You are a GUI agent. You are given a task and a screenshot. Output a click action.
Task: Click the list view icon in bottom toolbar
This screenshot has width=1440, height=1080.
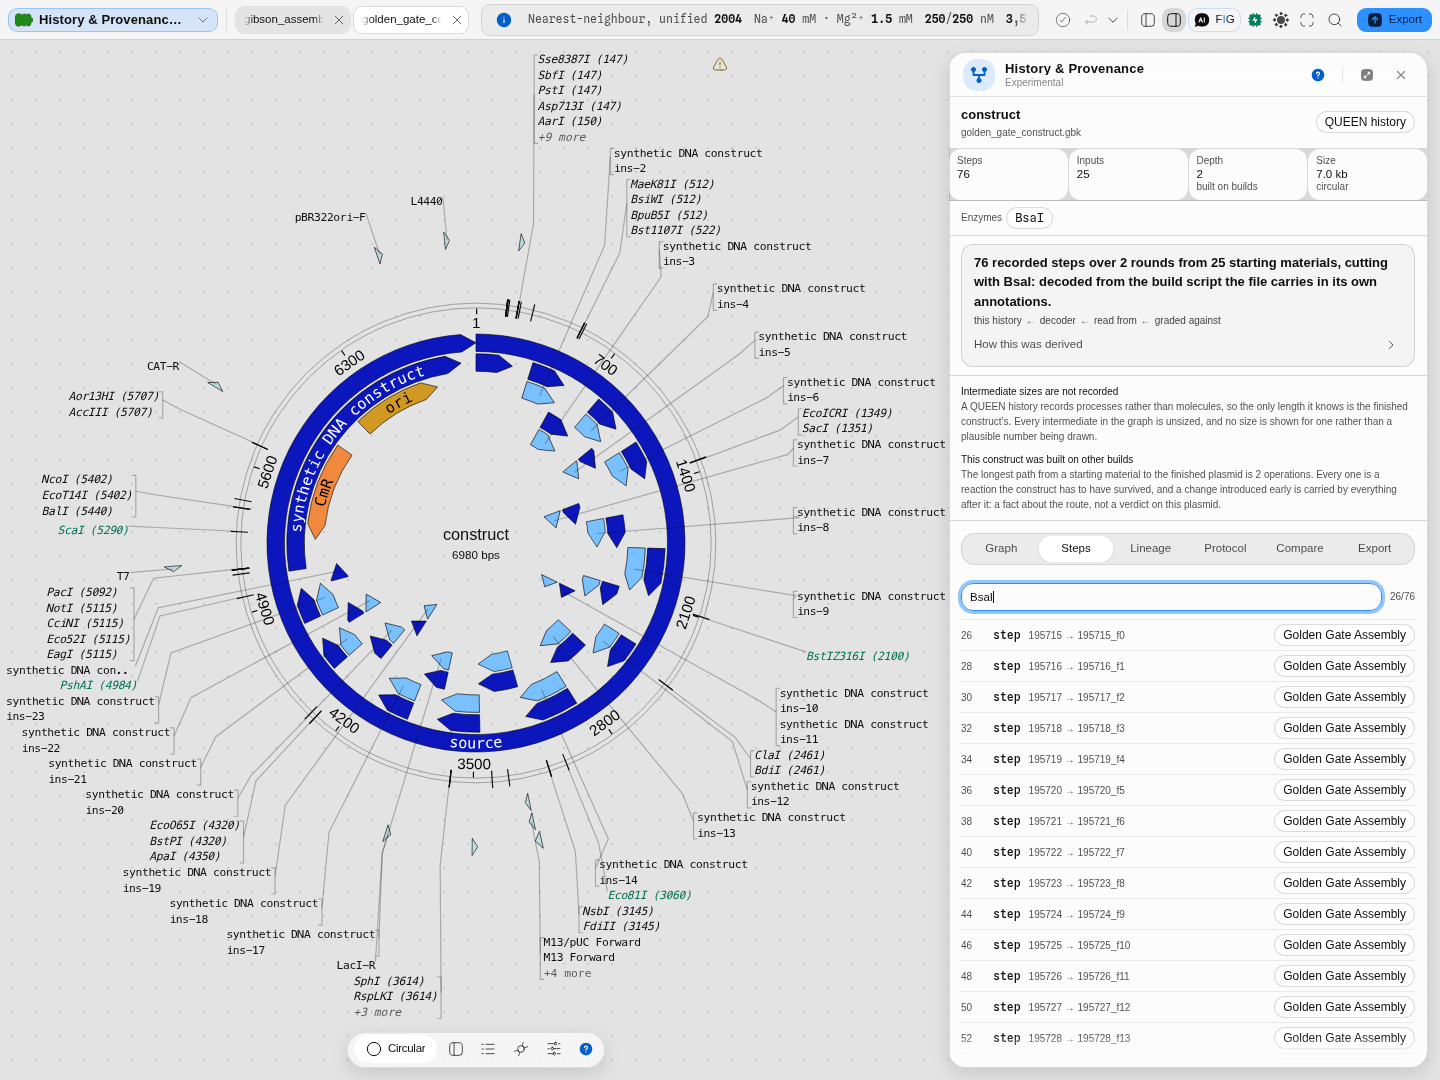tap(488, 1049)
